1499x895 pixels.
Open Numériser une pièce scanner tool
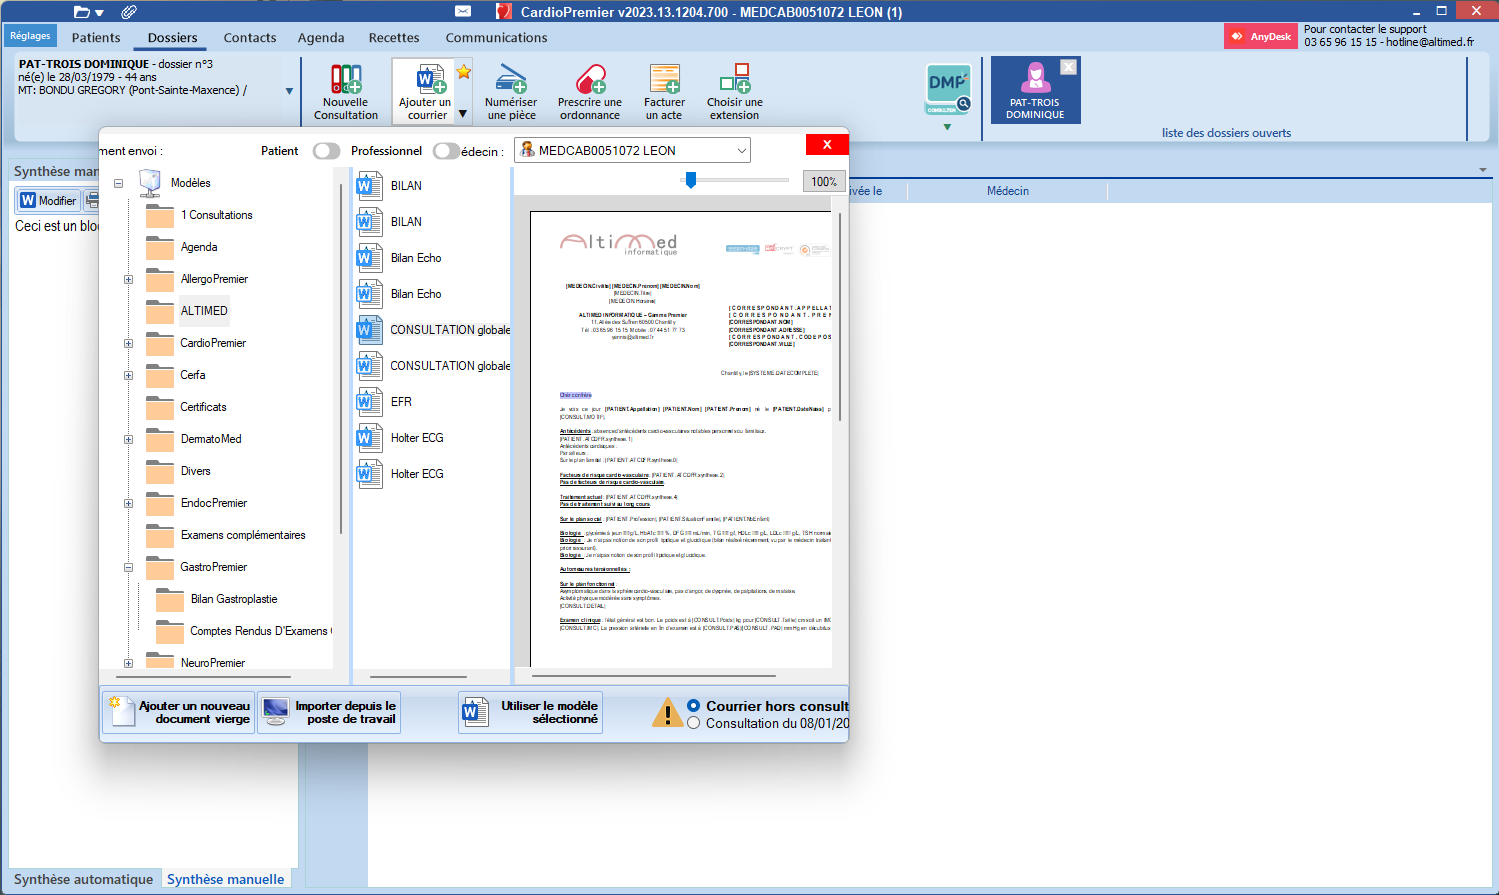(x=511, y=80)
